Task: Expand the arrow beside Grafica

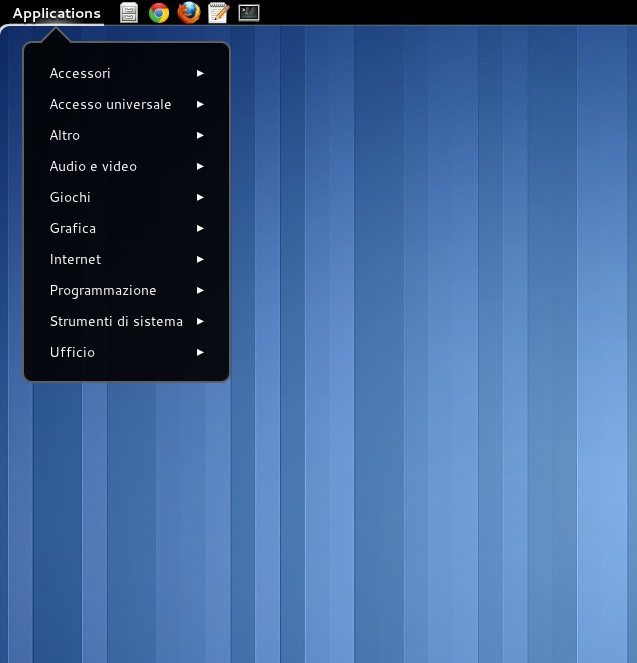Action: point(200,228)
